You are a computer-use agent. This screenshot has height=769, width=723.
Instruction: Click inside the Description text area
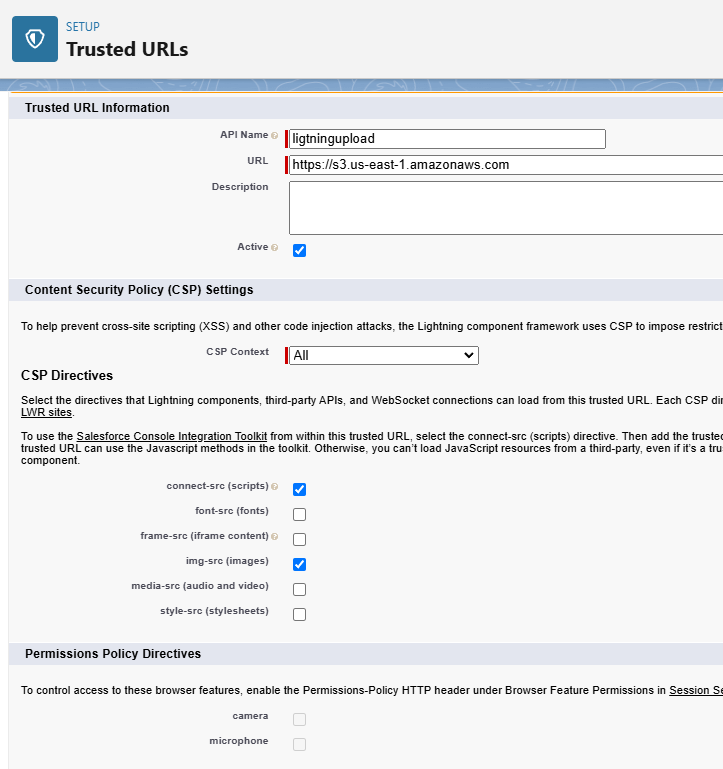(506, 207)
